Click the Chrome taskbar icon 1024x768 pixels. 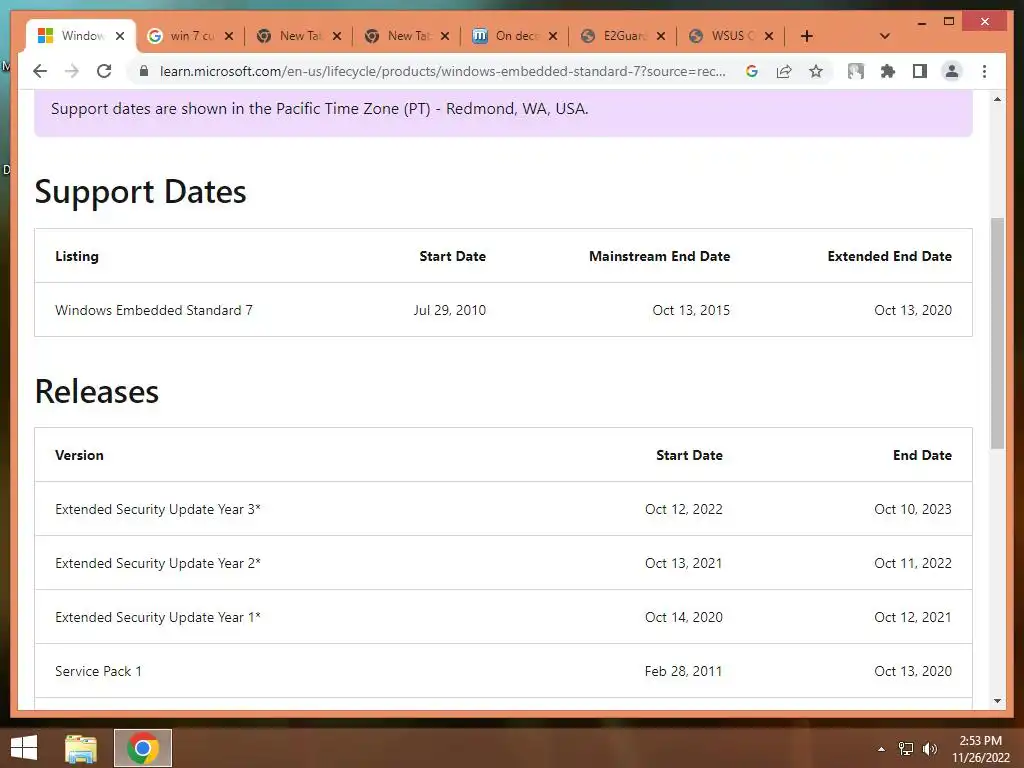143,748
